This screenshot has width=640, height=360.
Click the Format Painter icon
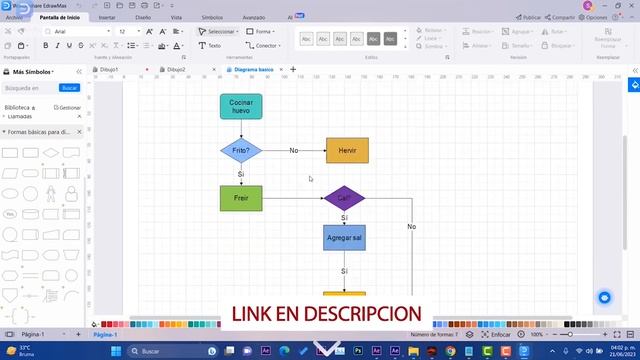[21, 31]
